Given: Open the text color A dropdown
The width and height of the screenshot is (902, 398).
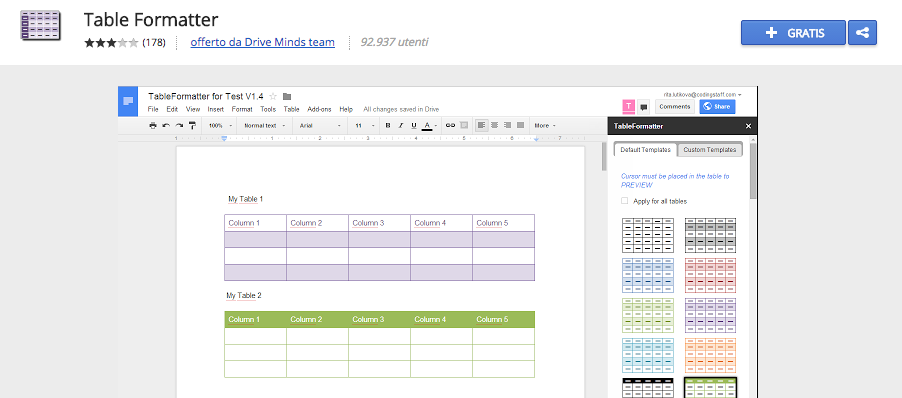Looking at the screenshot, I should (x=430, y=125).
